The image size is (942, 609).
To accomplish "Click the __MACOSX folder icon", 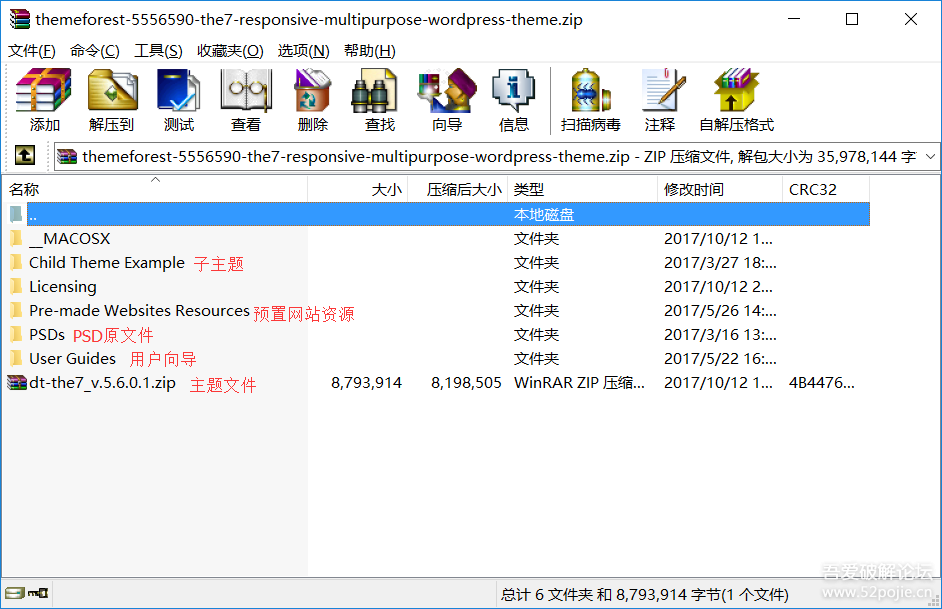I will (x=16, y=238).
